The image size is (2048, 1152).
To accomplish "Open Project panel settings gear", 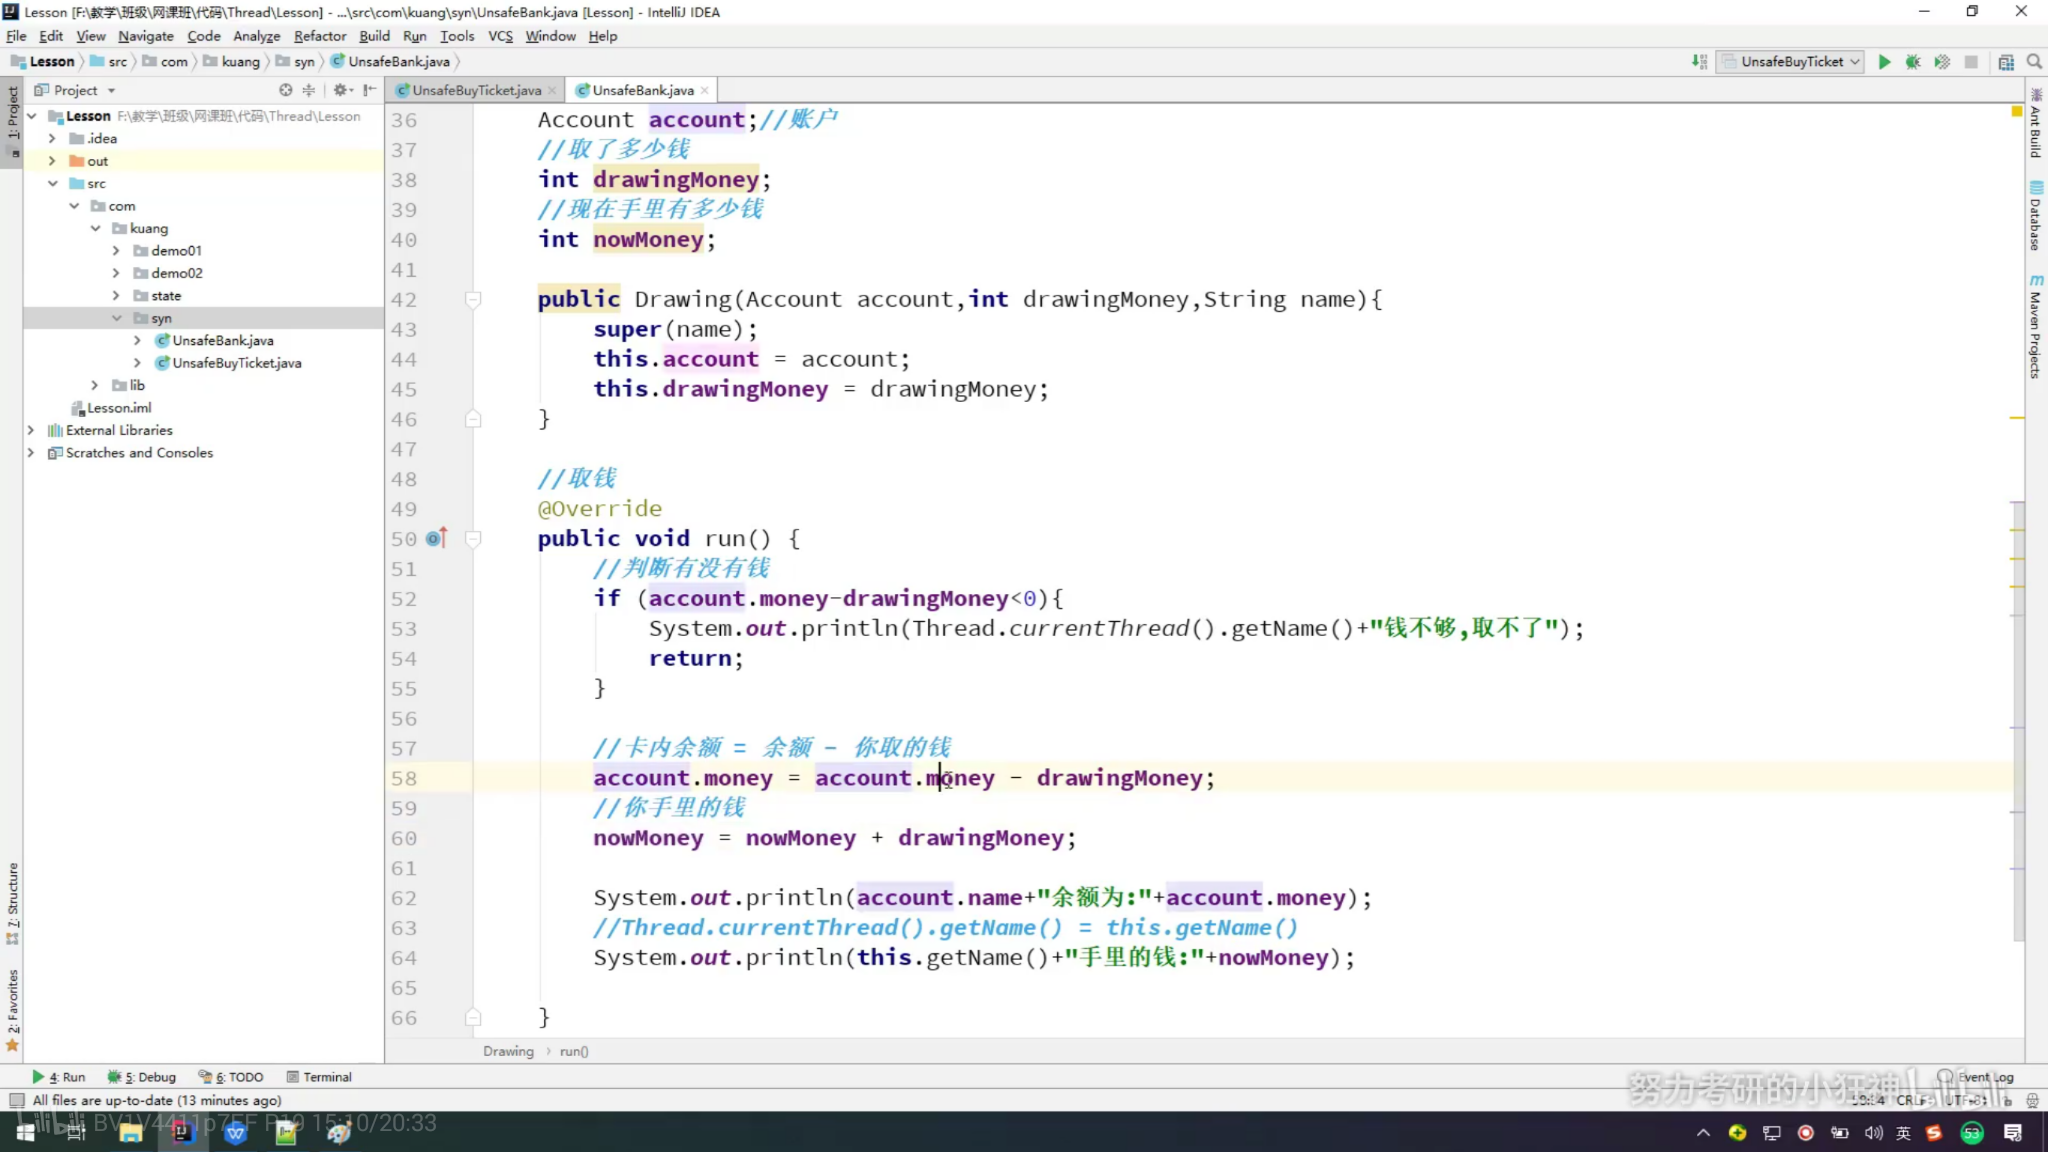I will [341, 90].
